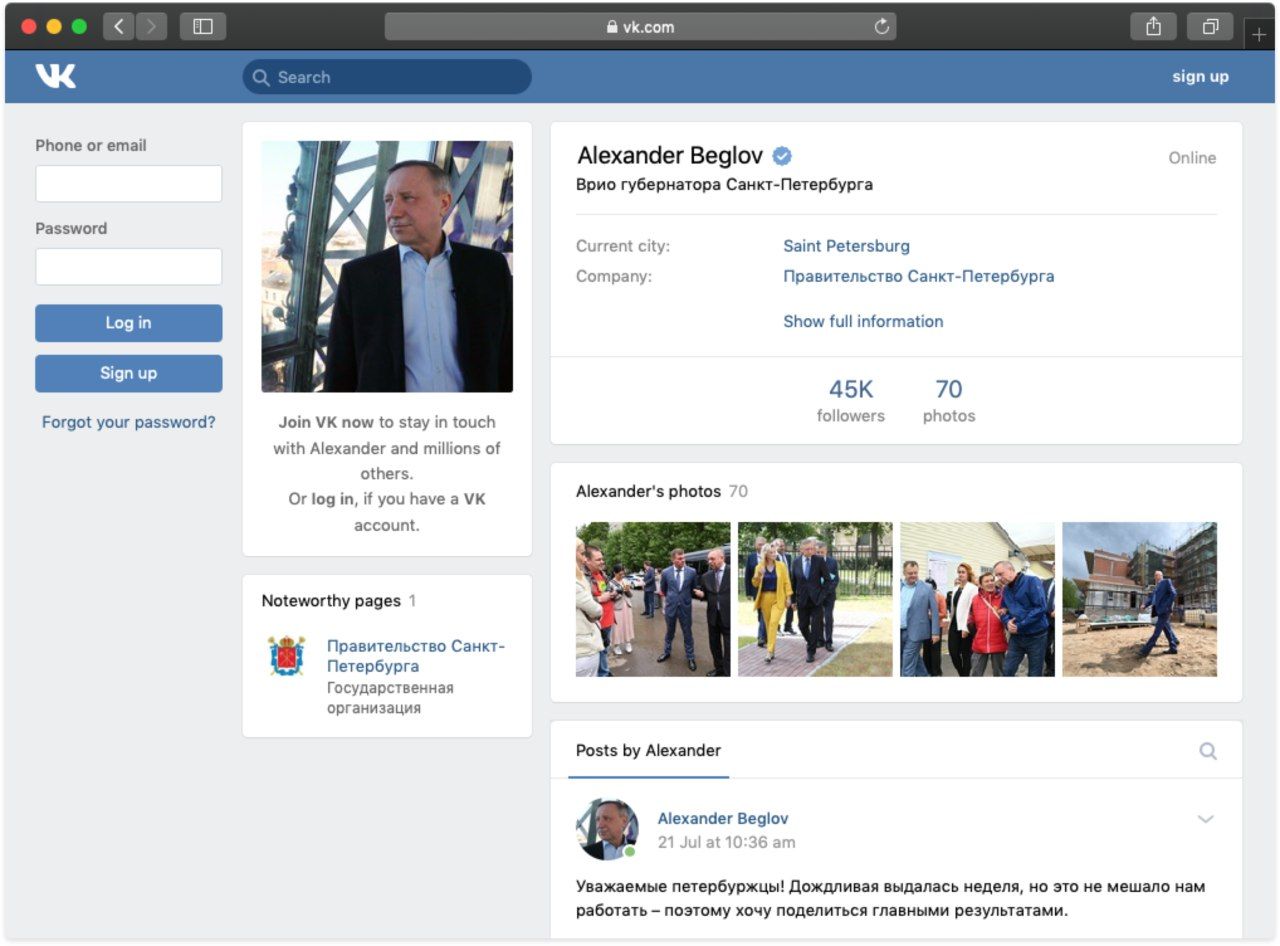Select the Posts by Alexander tab
This screenshot has height=946, width=1280.
point(648,750)
